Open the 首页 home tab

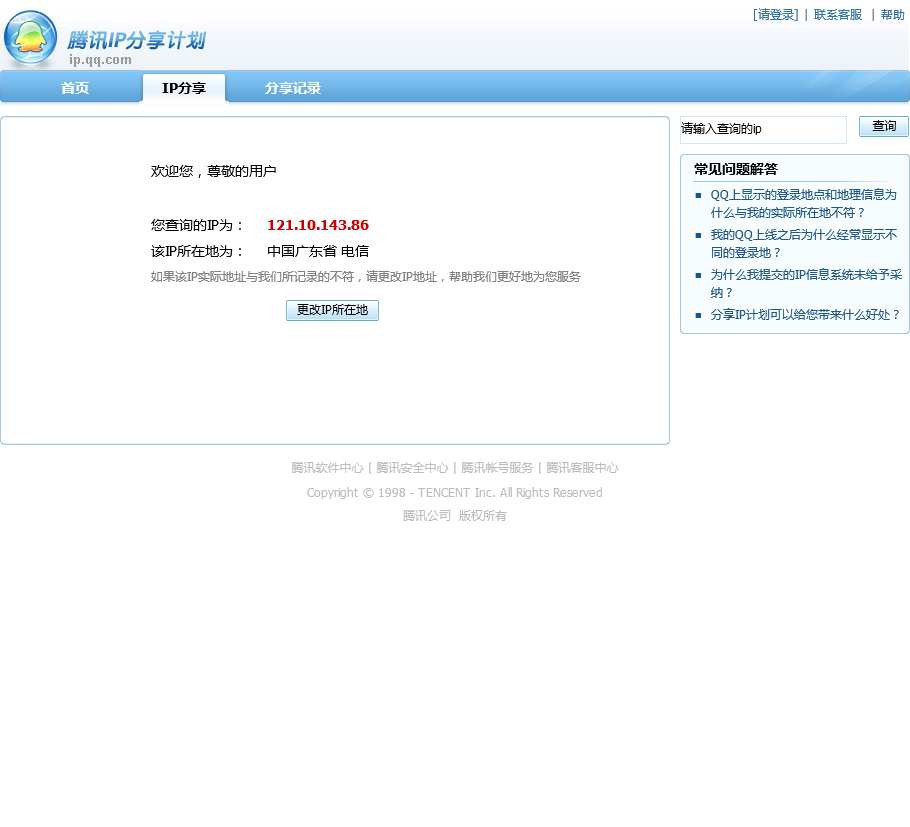(x=75, y=88)
